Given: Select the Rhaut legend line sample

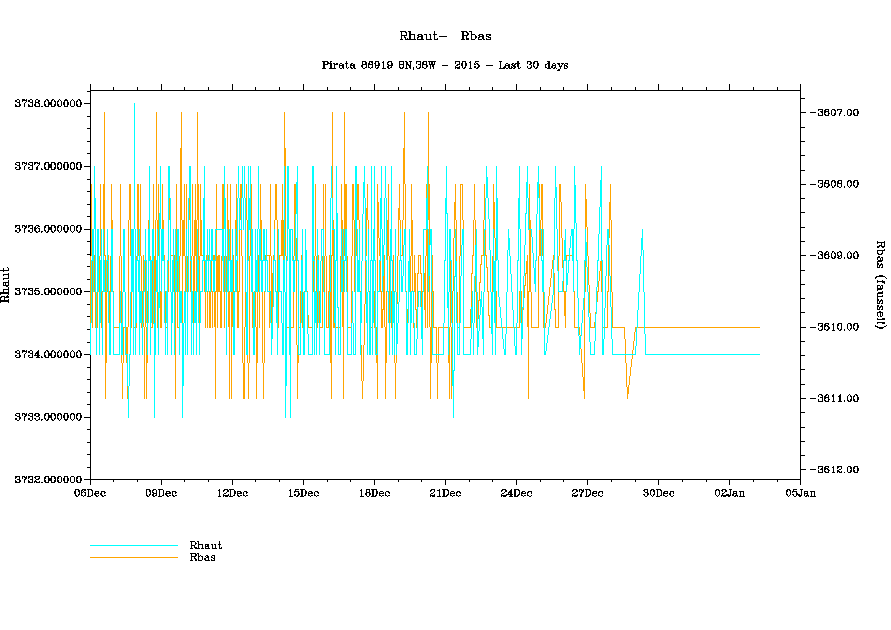Looking at the screenshot, I should click(x=133, y=546).
